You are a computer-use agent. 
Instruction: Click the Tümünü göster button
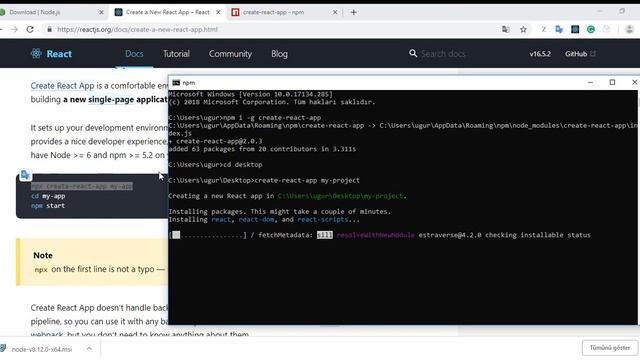point(610,348)
